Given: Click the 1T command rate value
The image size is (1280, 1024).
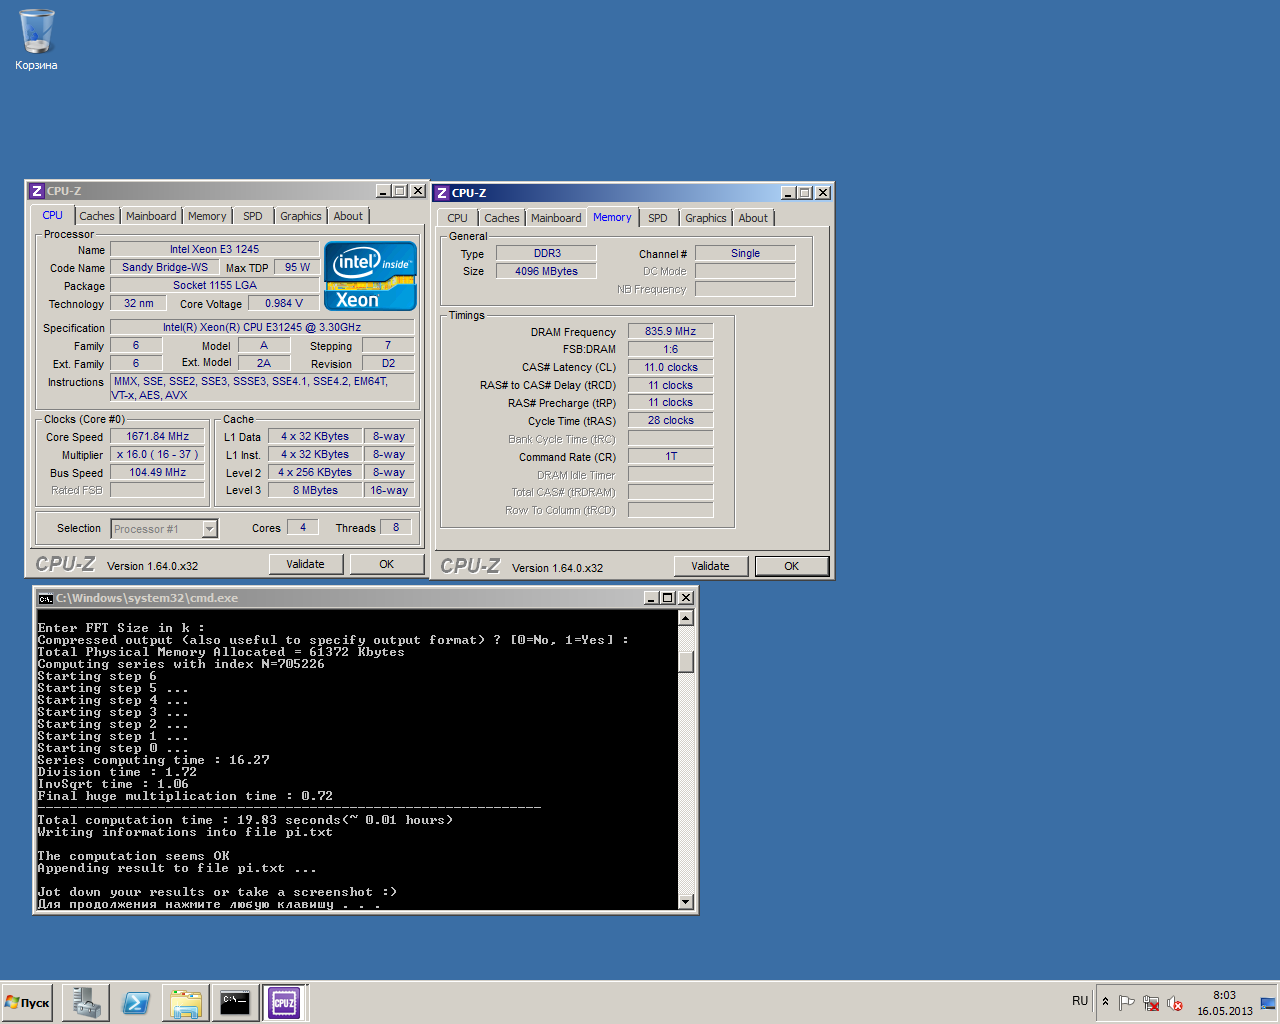Looking at the screenshot, I should click(670, 456).
